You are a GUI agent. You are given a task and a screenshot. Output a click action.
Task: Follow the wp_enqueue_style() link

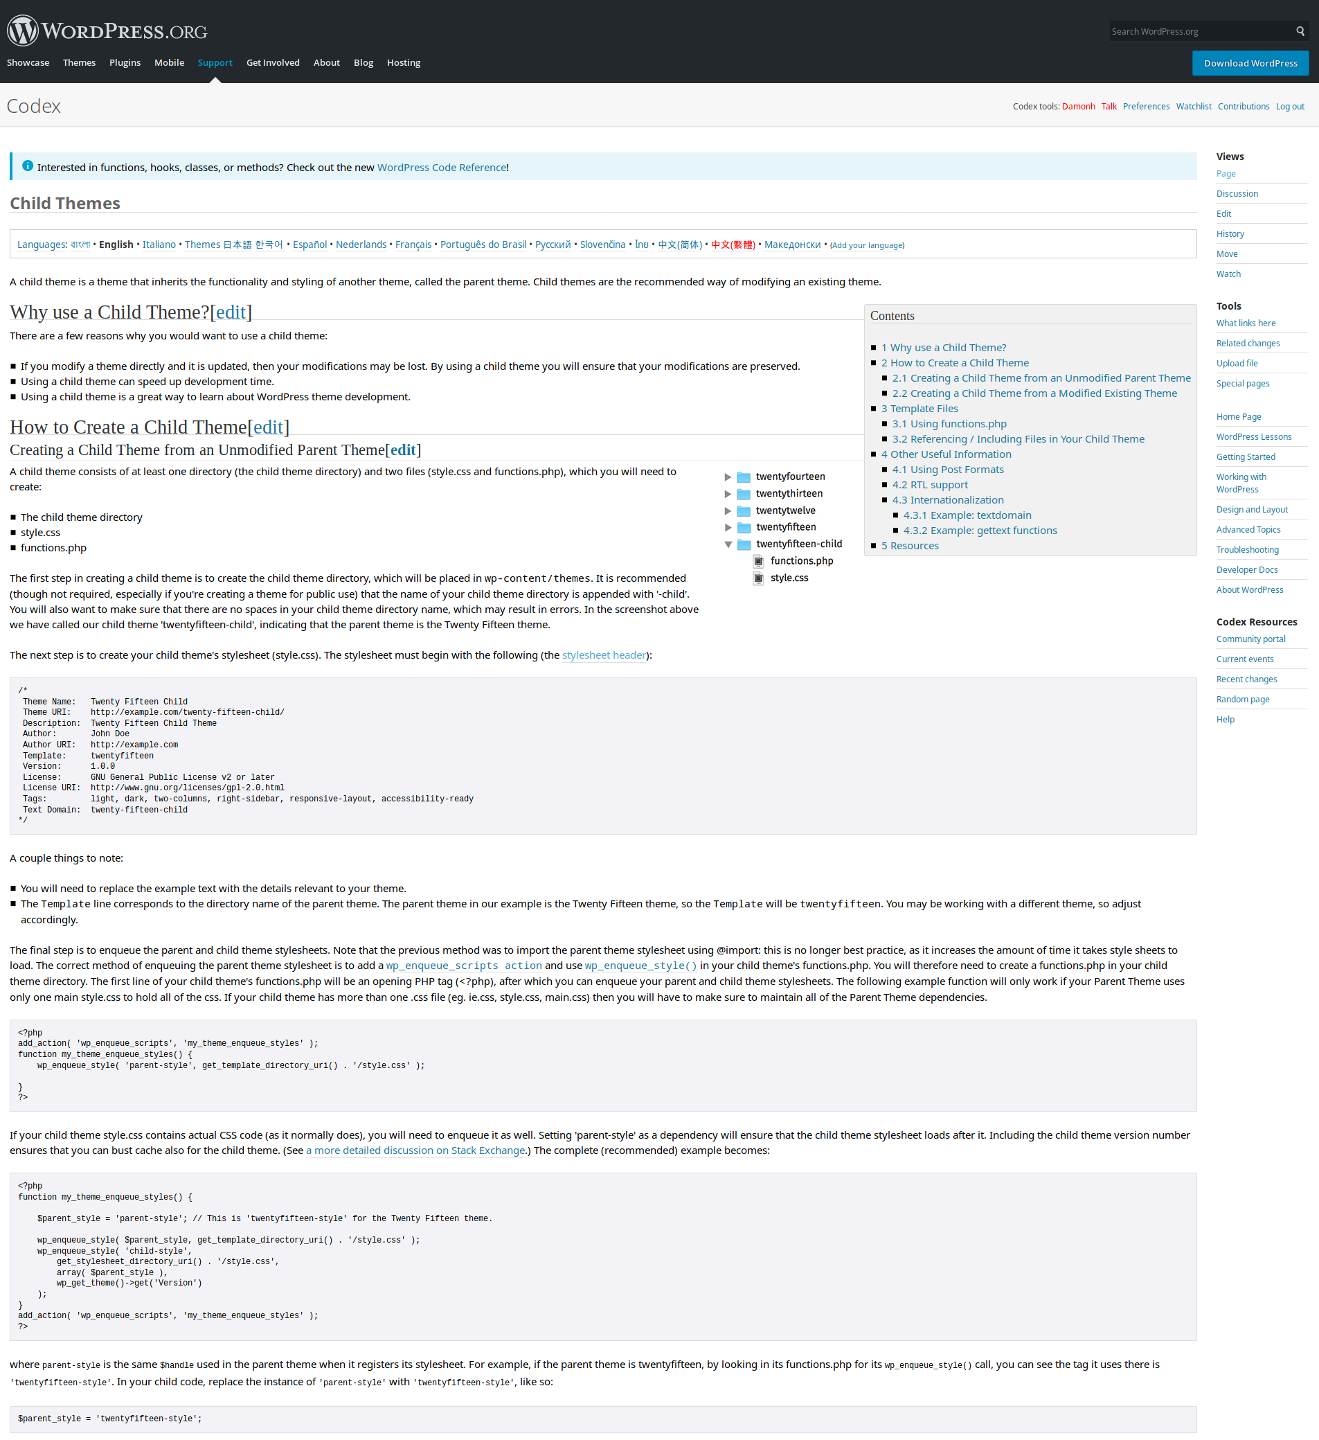point(641,966)
